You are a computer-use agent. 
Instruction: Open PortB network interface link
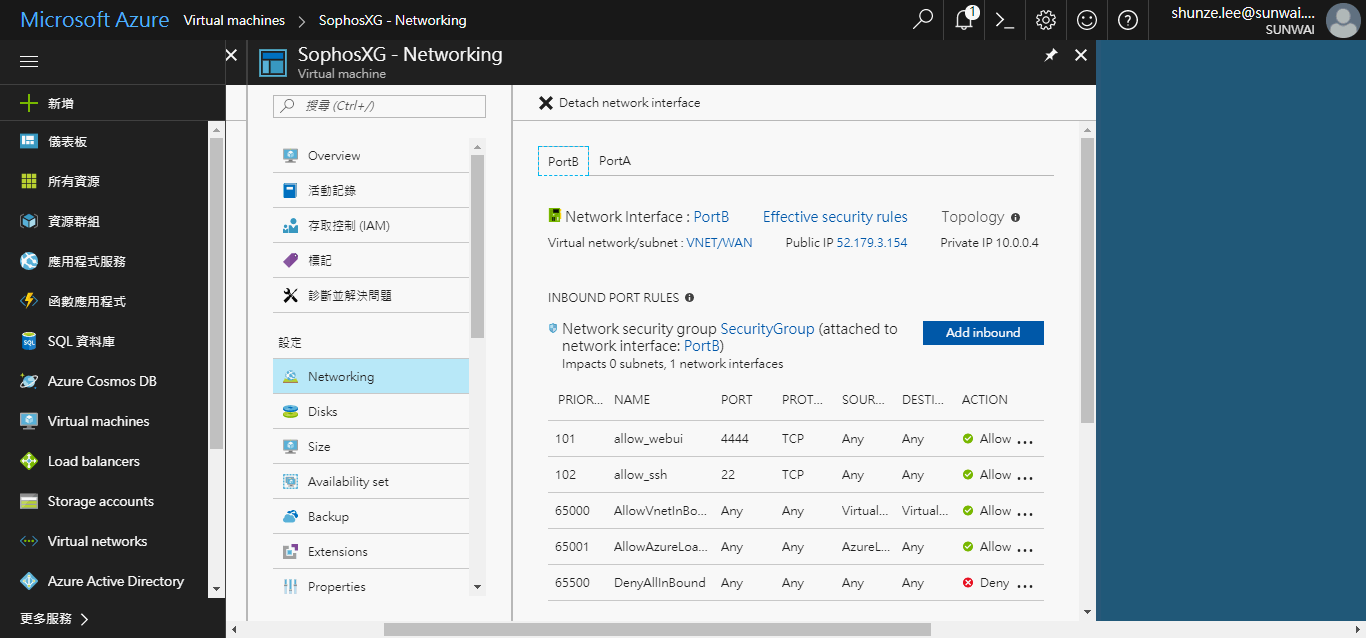(x=711, y=217)
